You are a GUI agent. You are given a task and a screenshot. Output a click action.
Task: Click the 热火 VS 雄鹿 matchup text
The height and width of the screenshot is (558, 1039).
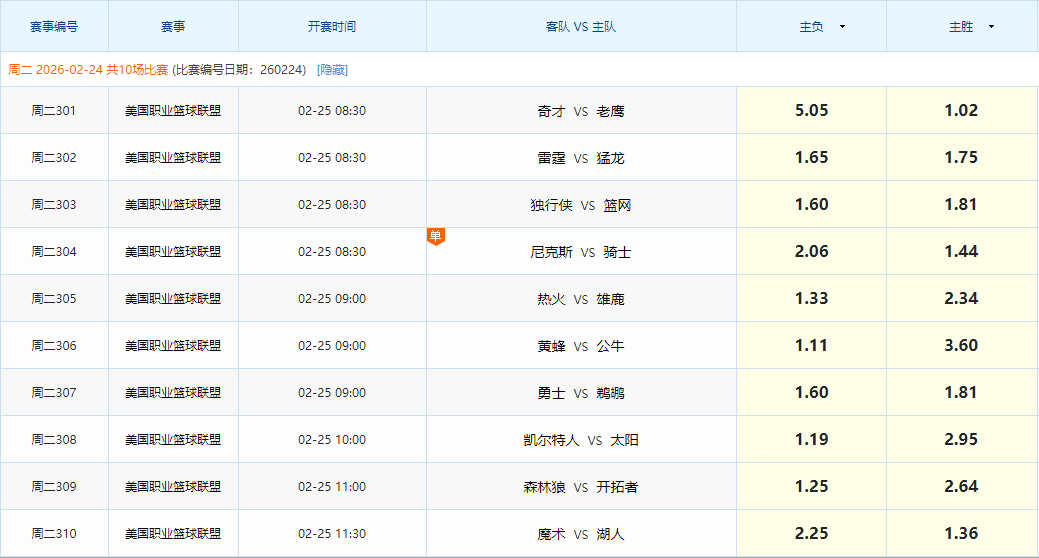(x=580, y=300)
